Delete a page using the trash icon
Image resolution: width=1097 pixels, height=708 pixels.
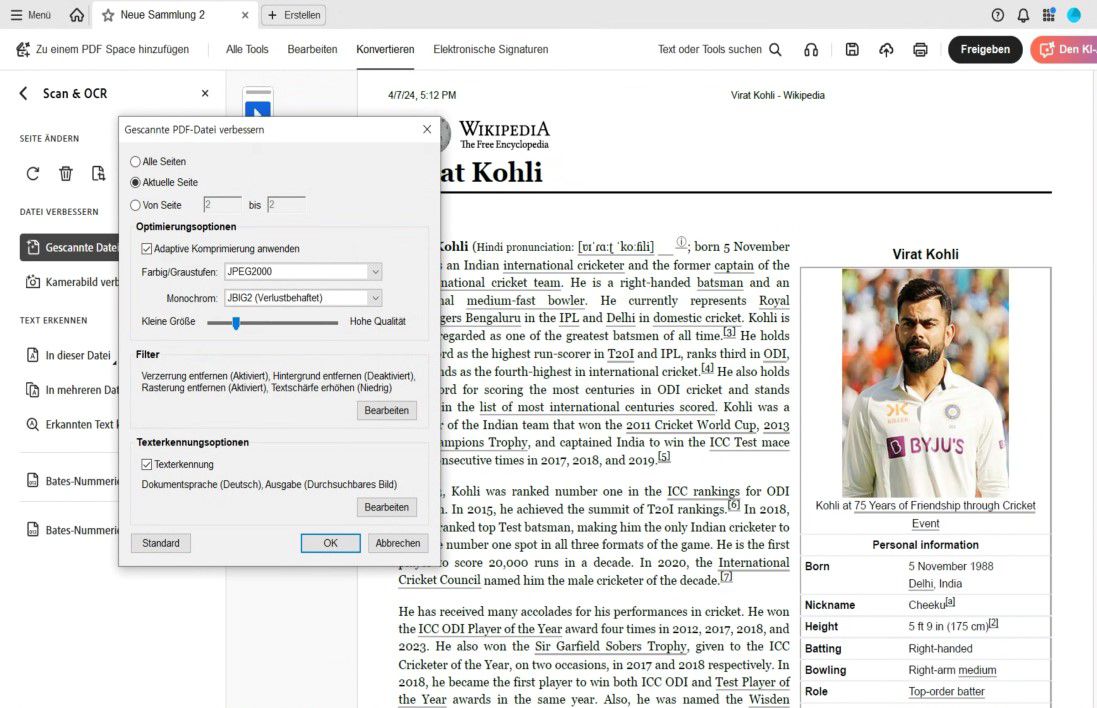[65, 173]
